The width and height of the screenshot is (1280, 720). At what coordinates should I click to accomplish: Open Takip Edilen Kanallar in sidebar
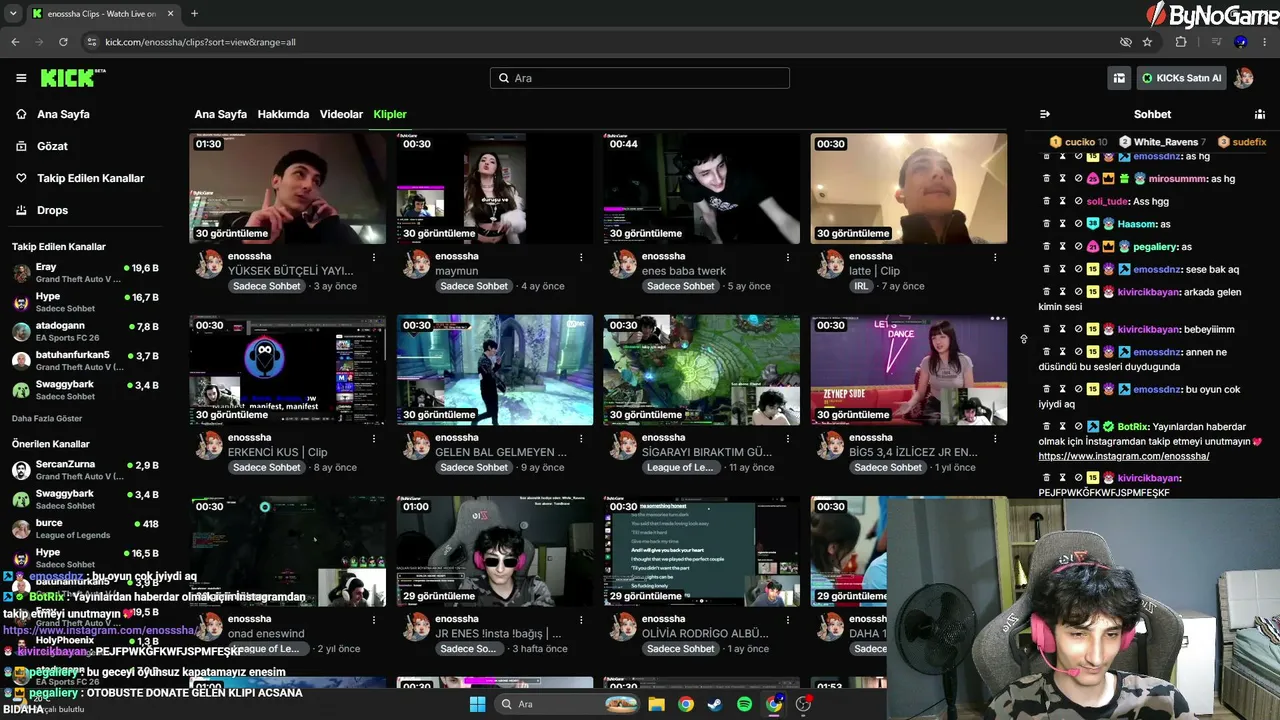(90, 178)
